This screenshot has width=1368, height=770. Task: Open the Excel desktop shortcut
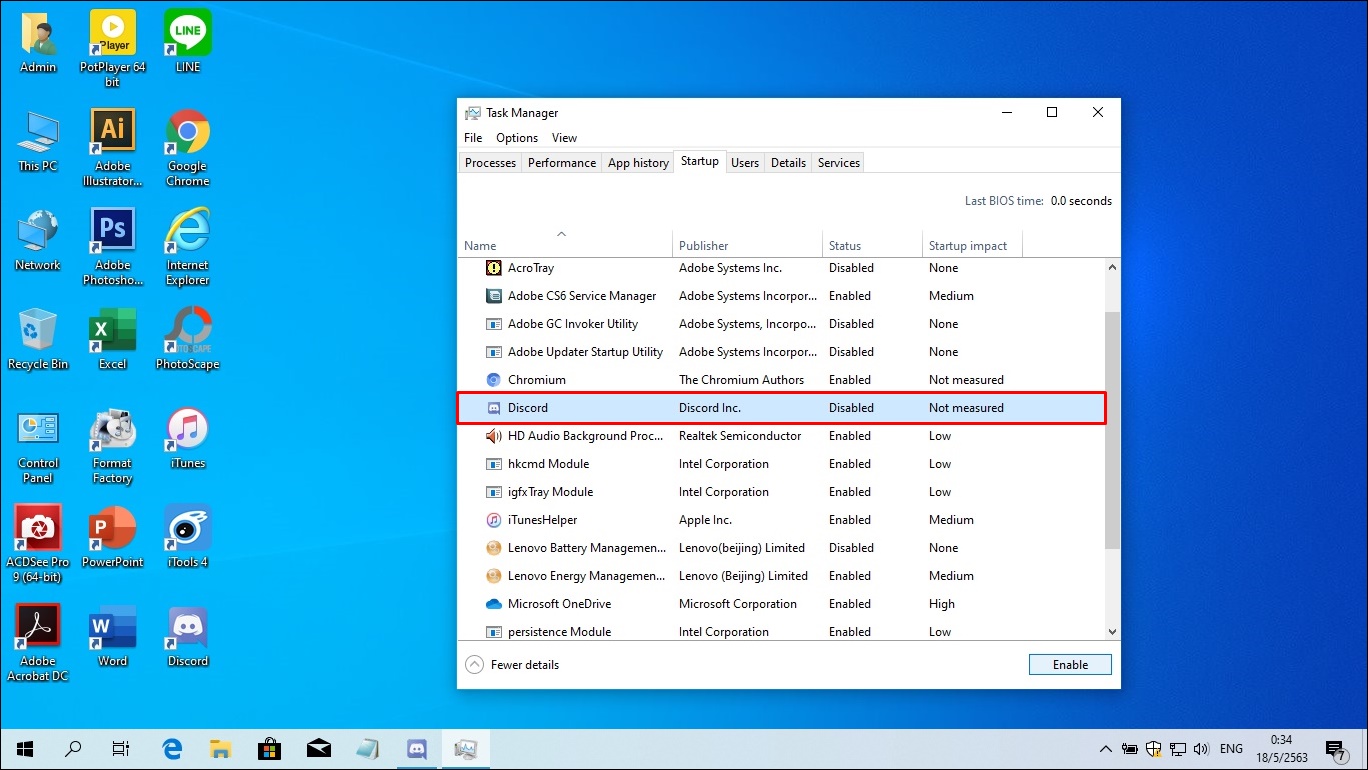113,339
